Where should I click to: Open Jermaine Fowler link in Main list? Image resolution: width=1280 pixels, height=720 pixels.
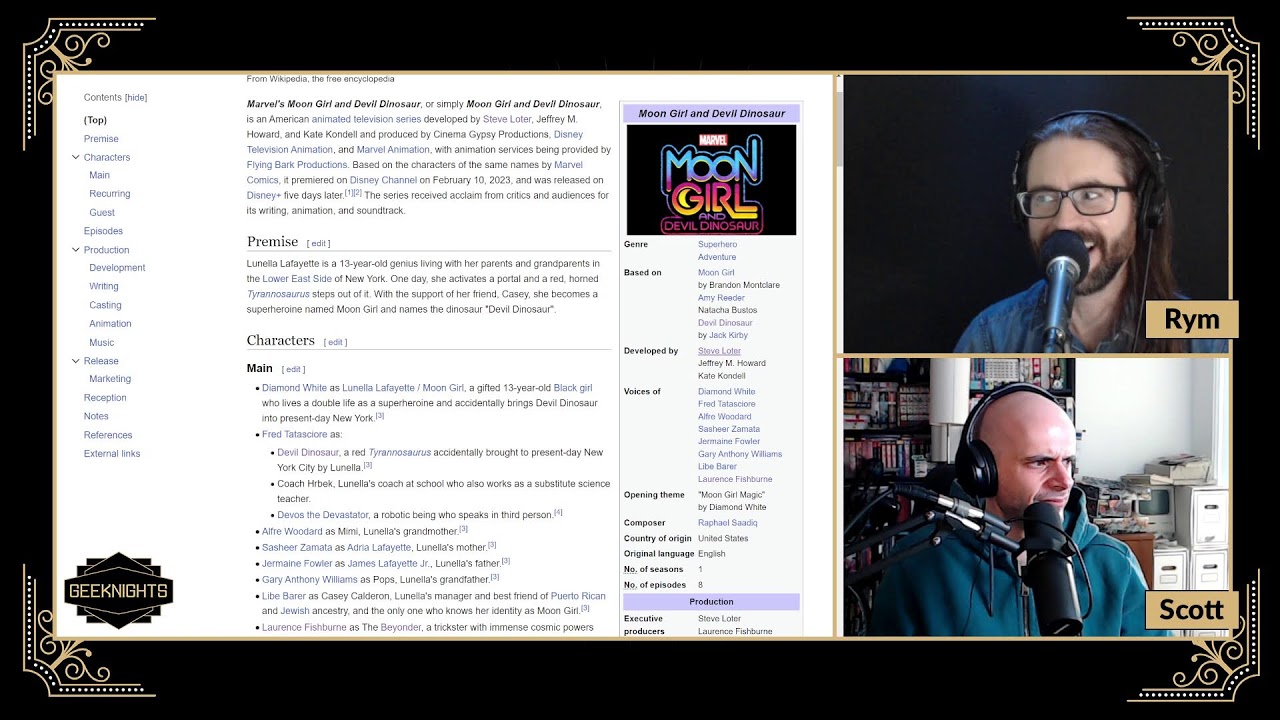click(297, 564)
